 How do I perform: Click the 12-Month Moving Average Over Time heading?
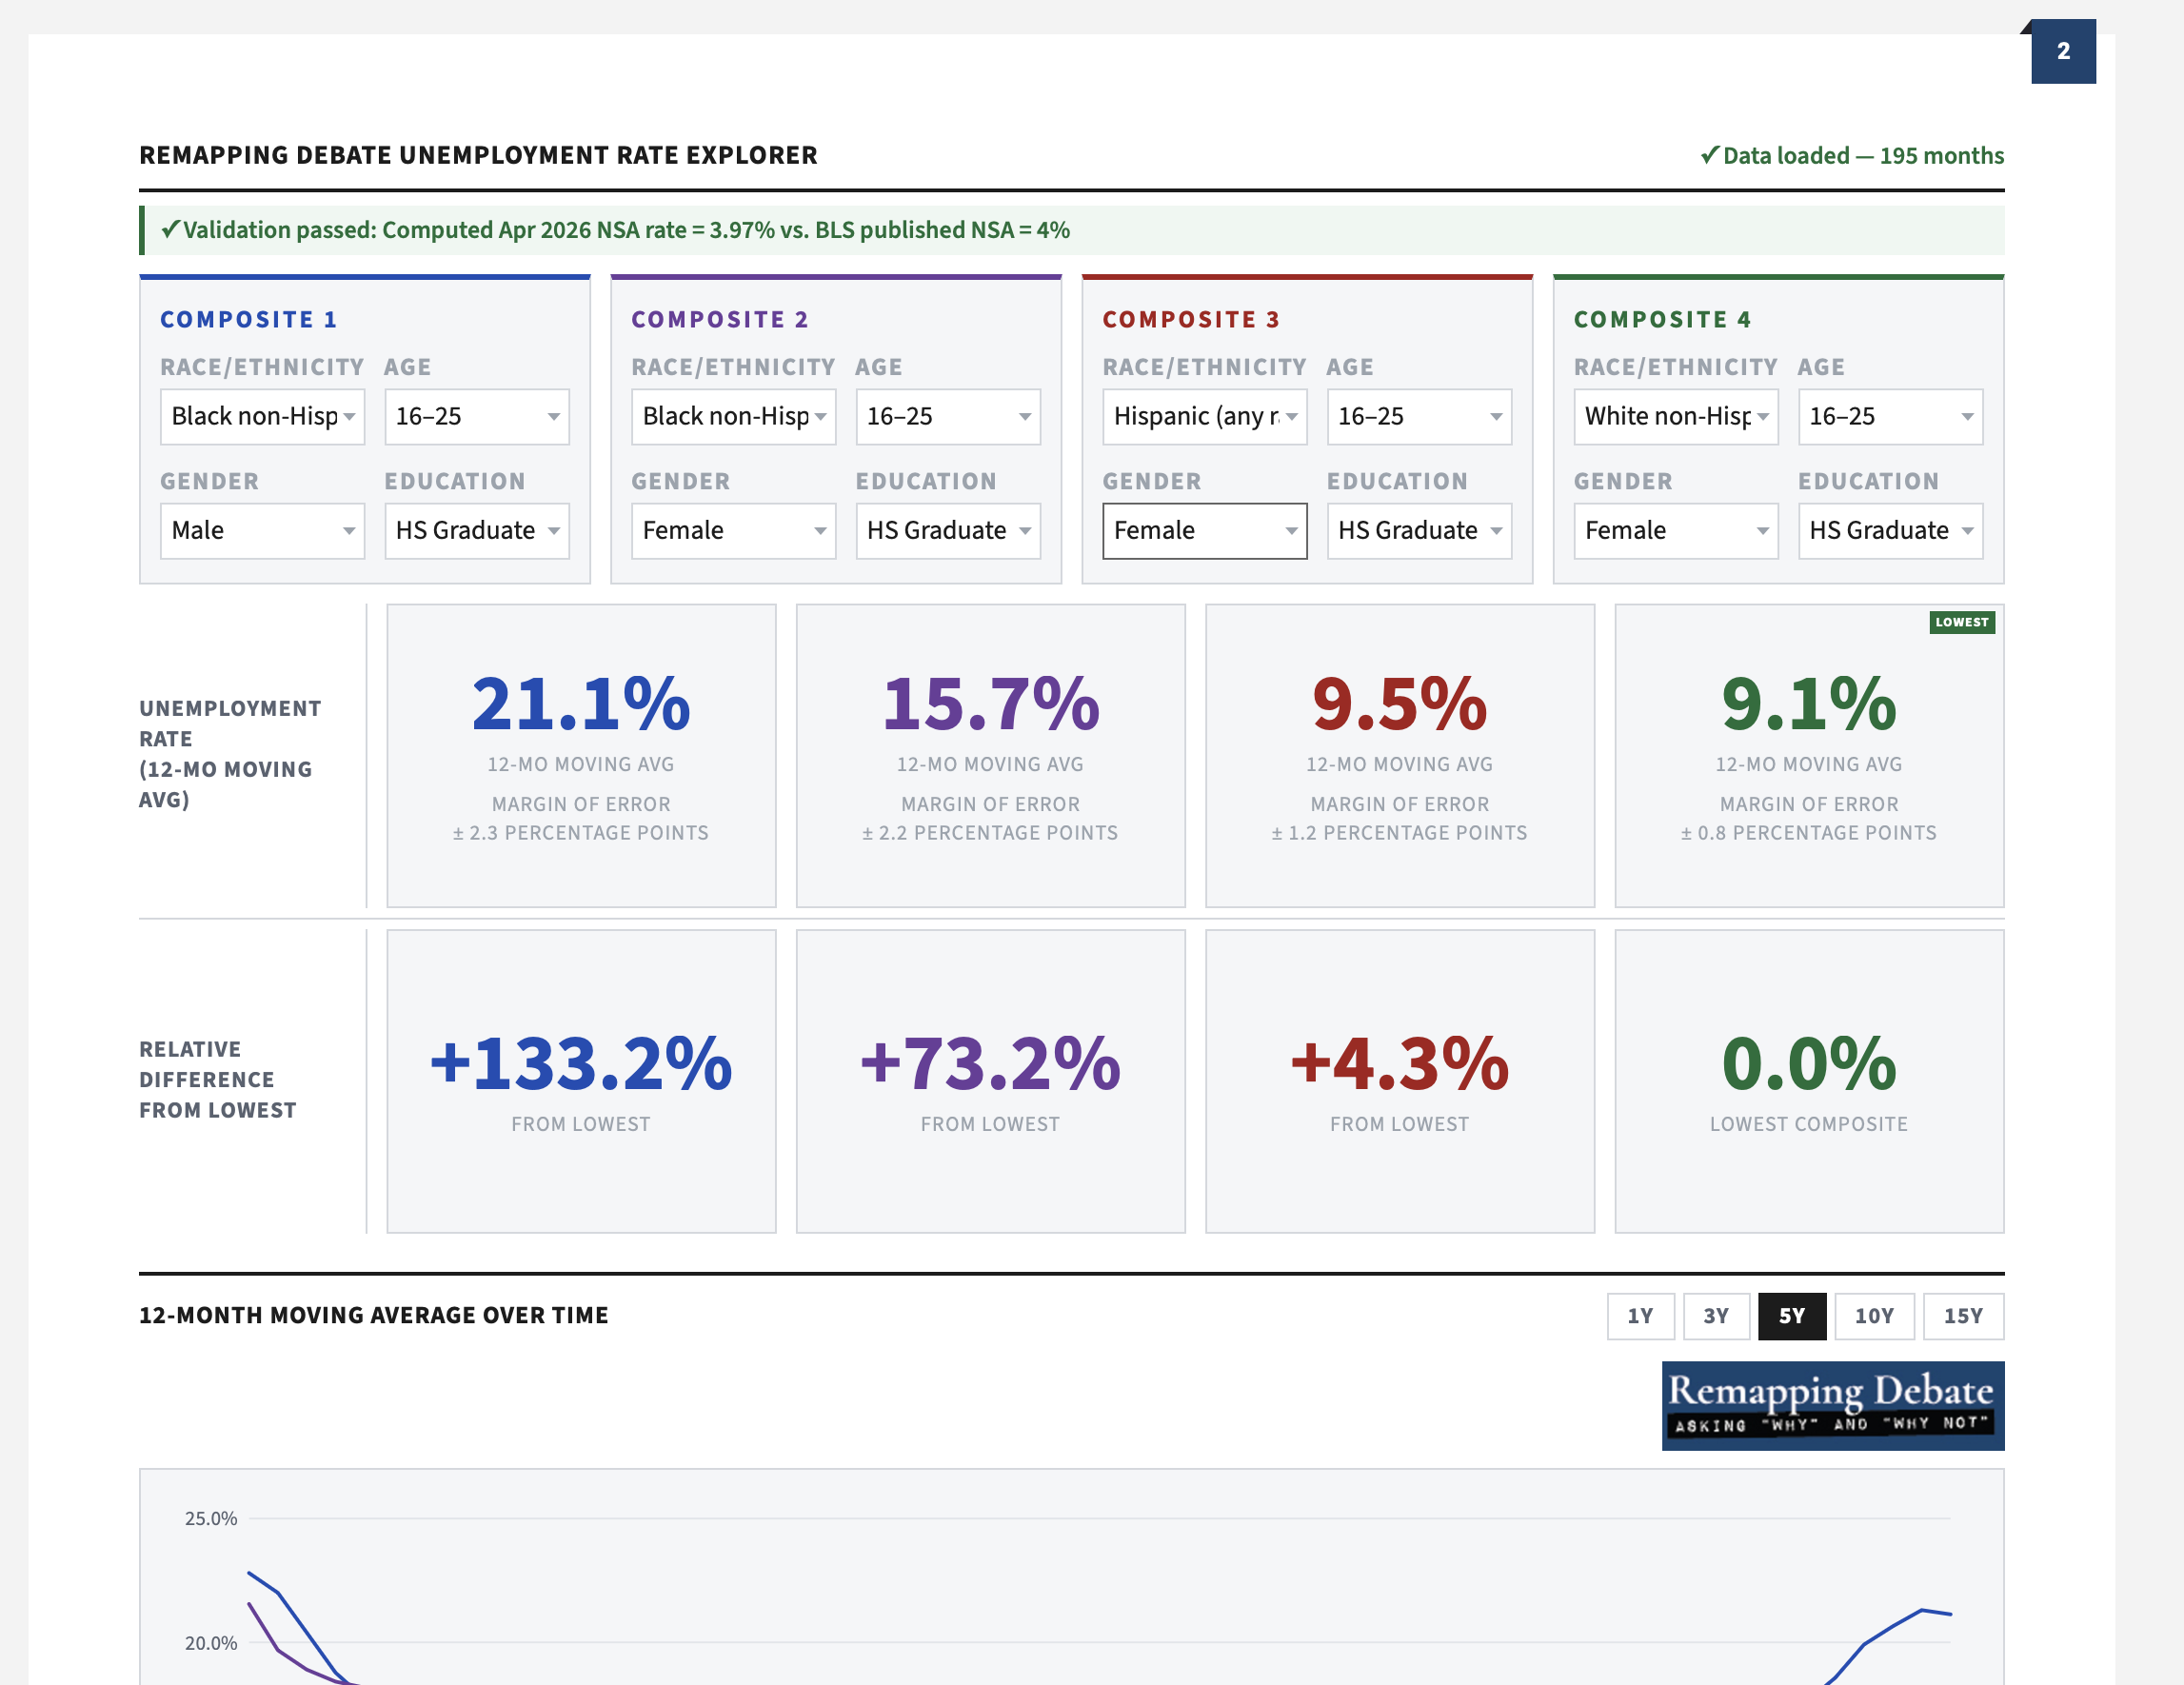pos(374,1315)
